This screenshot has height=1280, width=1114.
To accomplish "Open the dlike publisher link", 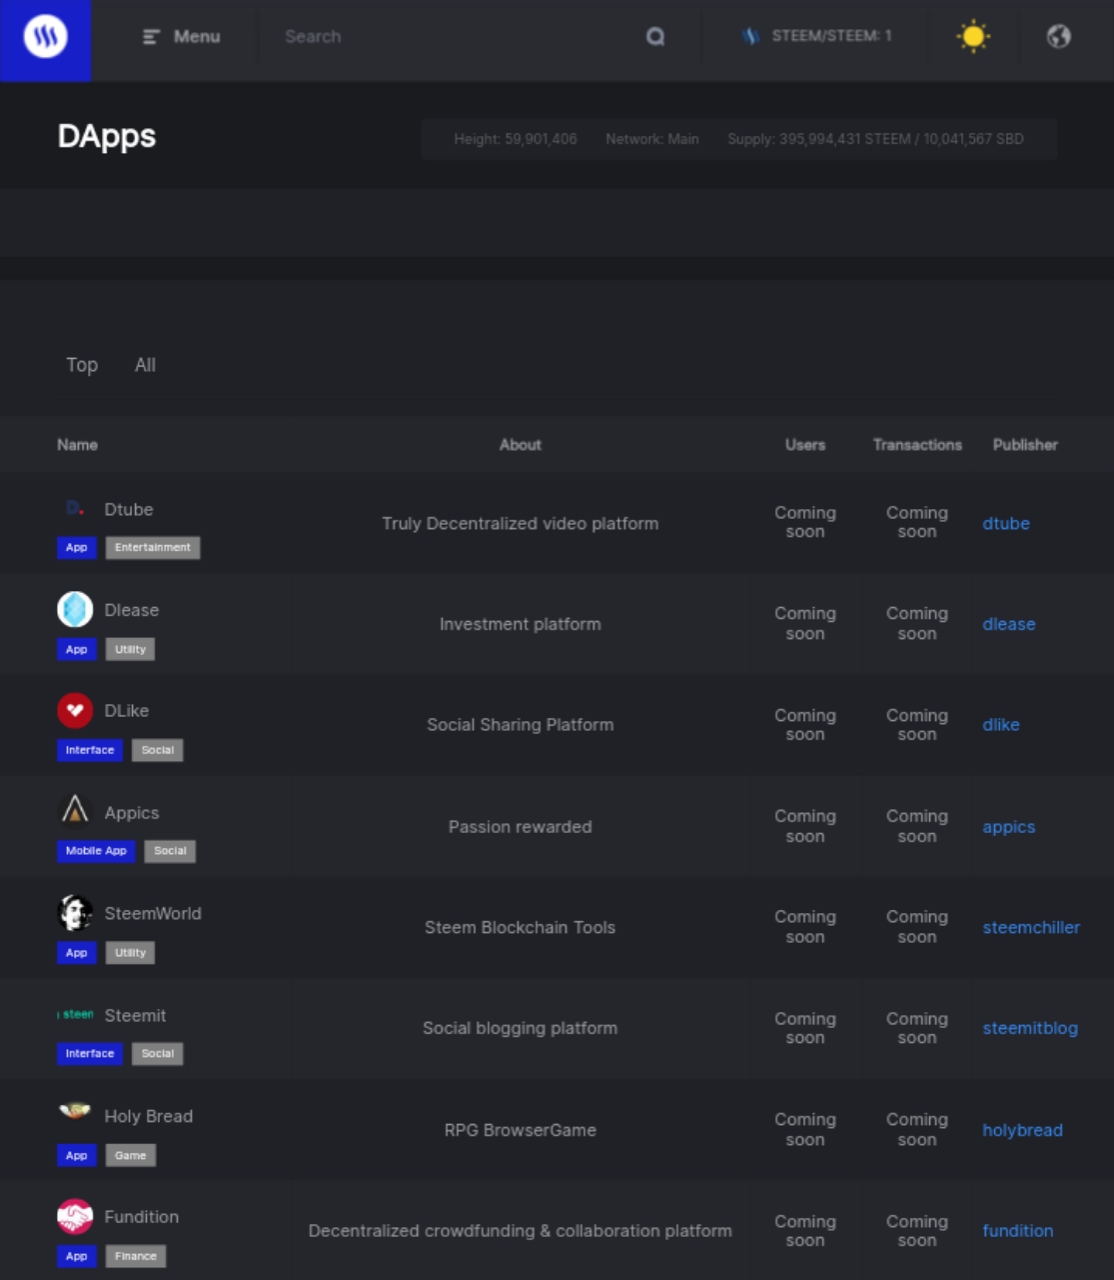I will 1001,725.
